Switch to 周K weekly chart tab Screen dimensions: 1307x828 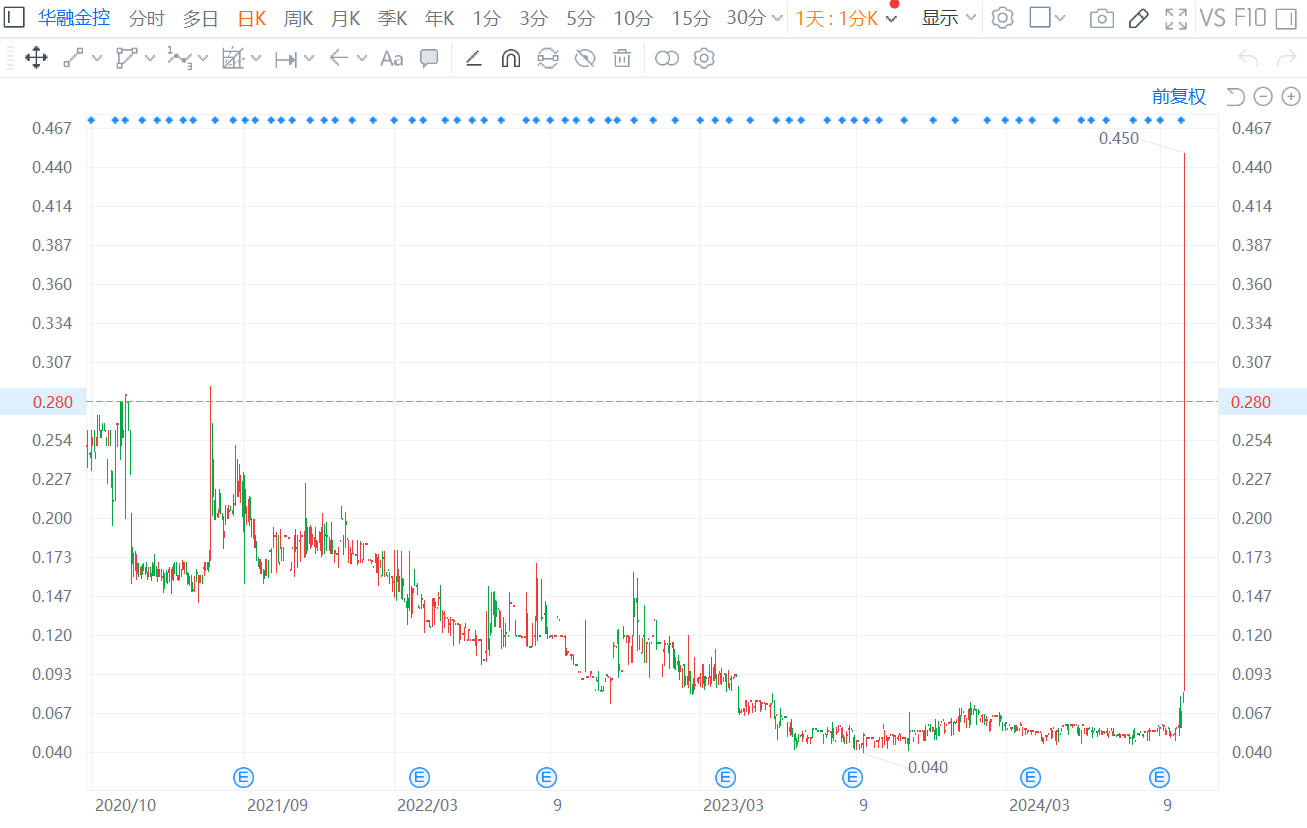point(299,18)
